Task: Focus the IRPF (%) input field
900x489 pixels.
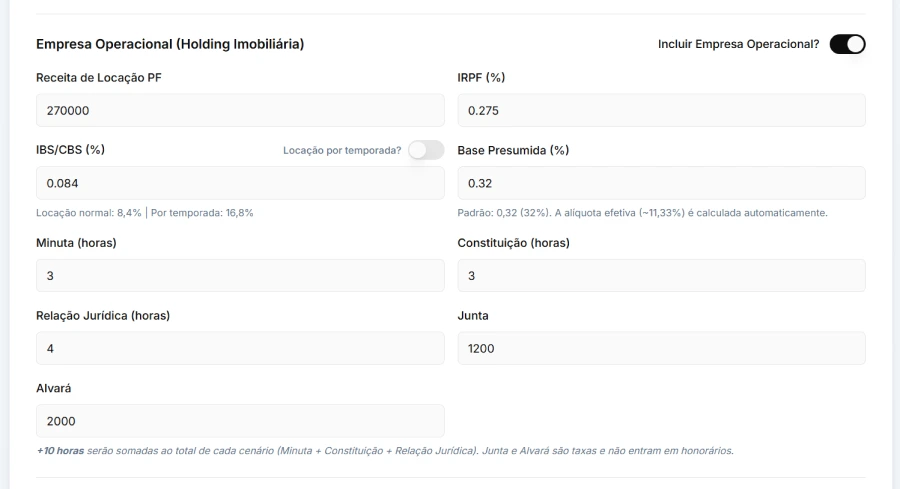Action: tap(661, 110)
